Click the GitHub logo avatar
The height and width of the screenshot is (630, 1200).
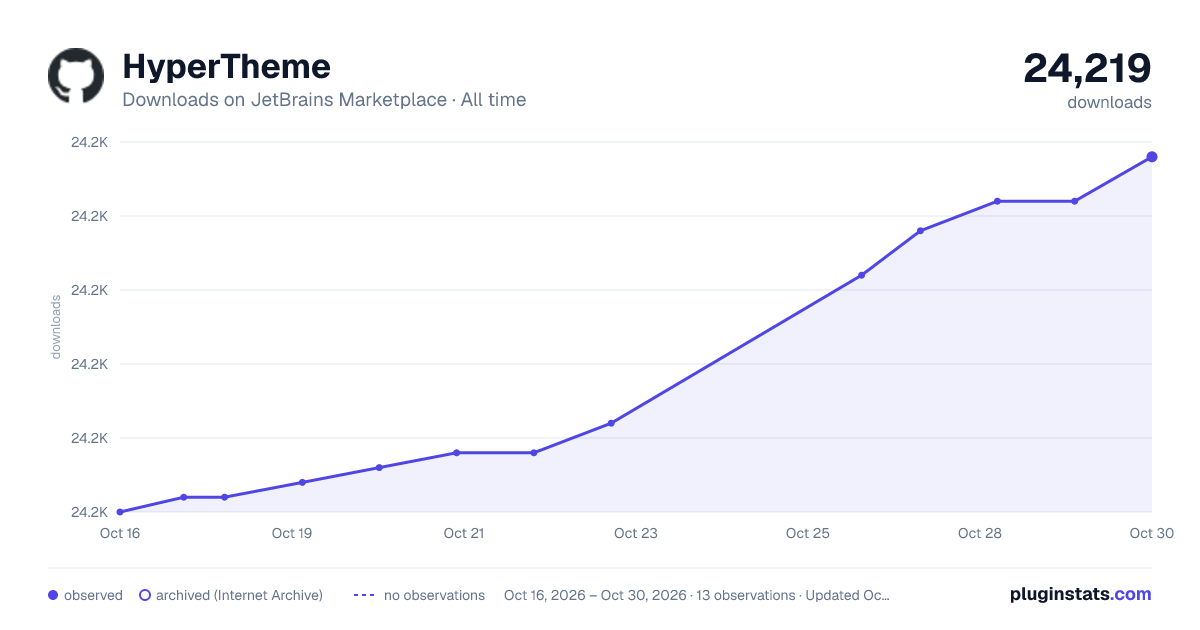76,76
